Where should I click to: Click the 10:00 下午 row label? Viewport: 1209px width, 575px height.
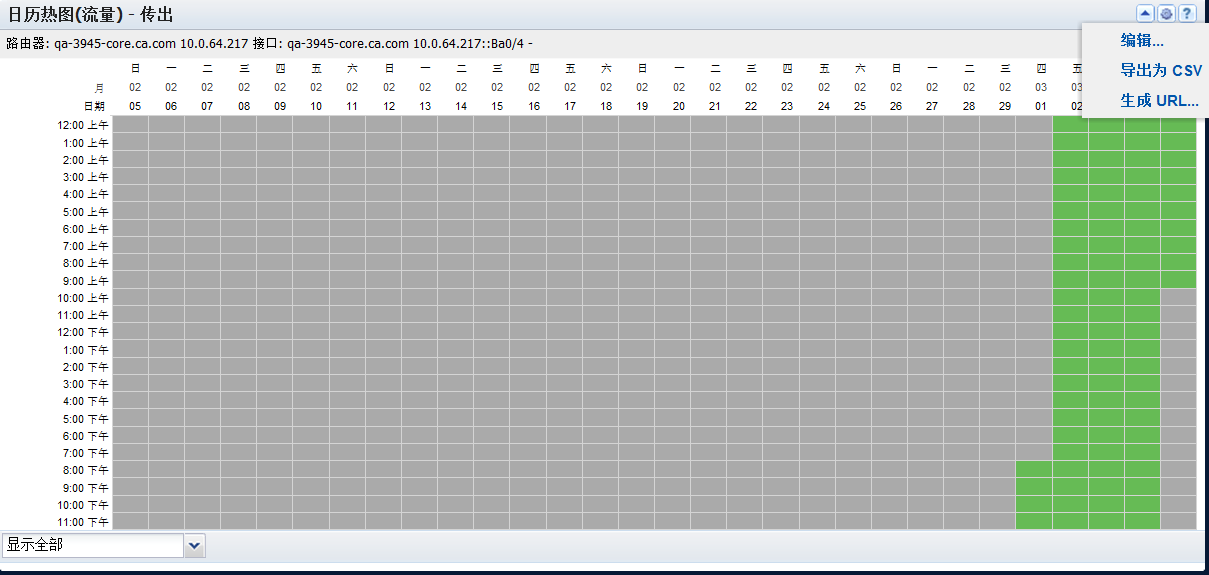[x=85, y=505]
